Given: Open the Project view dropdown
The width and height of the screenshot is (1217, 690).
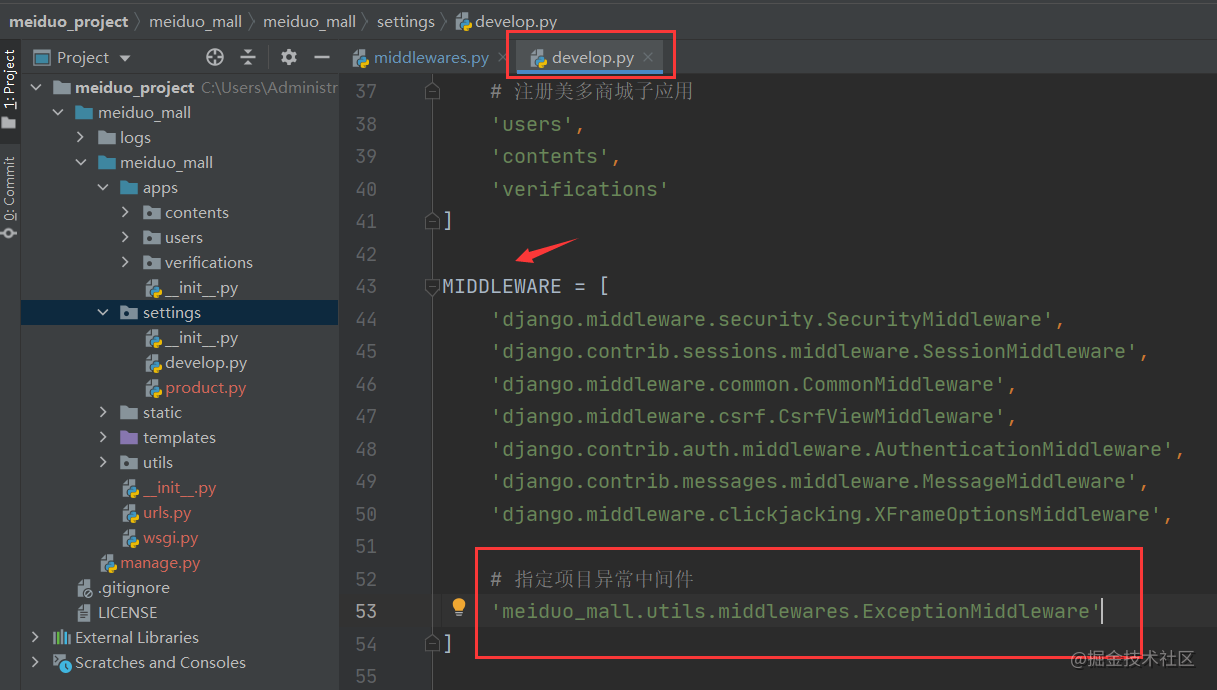Looking at the screenshot, I should pyautogui.click(x=93, y=58).
